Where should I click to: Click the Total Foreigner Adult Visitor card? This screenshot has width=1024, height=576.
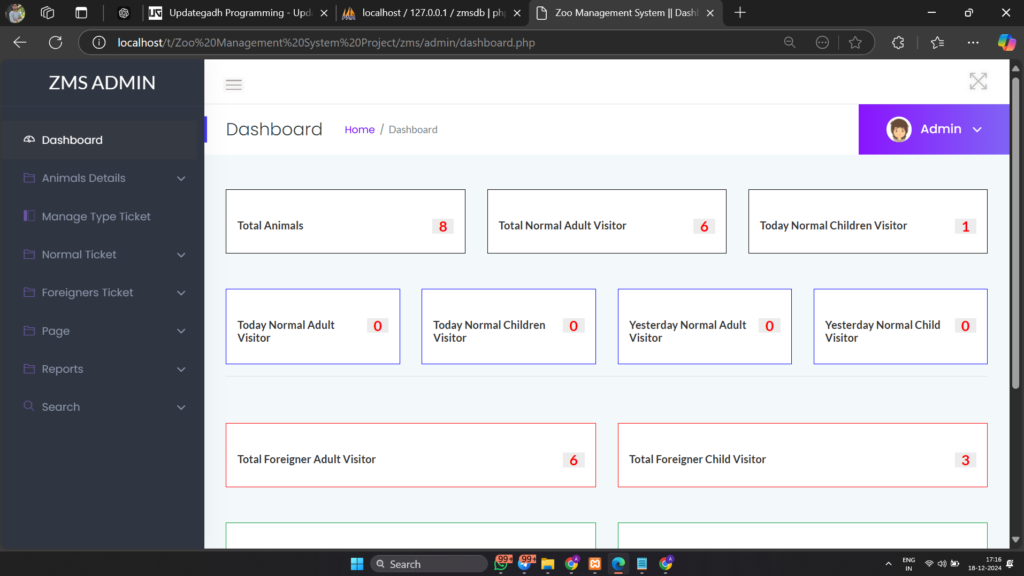pyautogui.click(x=411, y=455)
